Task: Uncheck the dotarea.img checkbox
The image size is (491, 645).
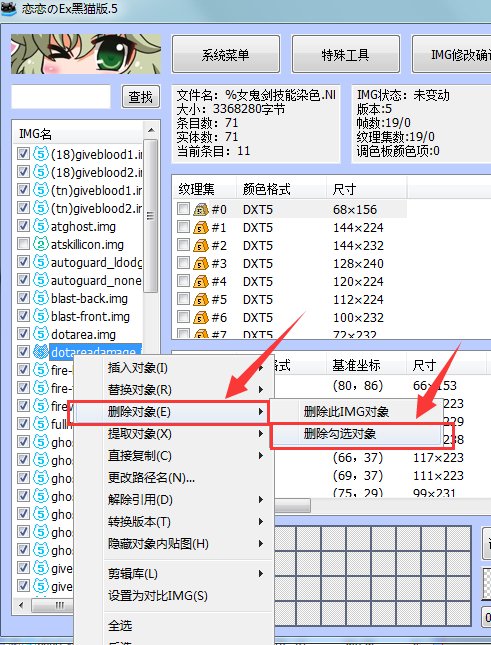Action: click(x=23, y=334)
